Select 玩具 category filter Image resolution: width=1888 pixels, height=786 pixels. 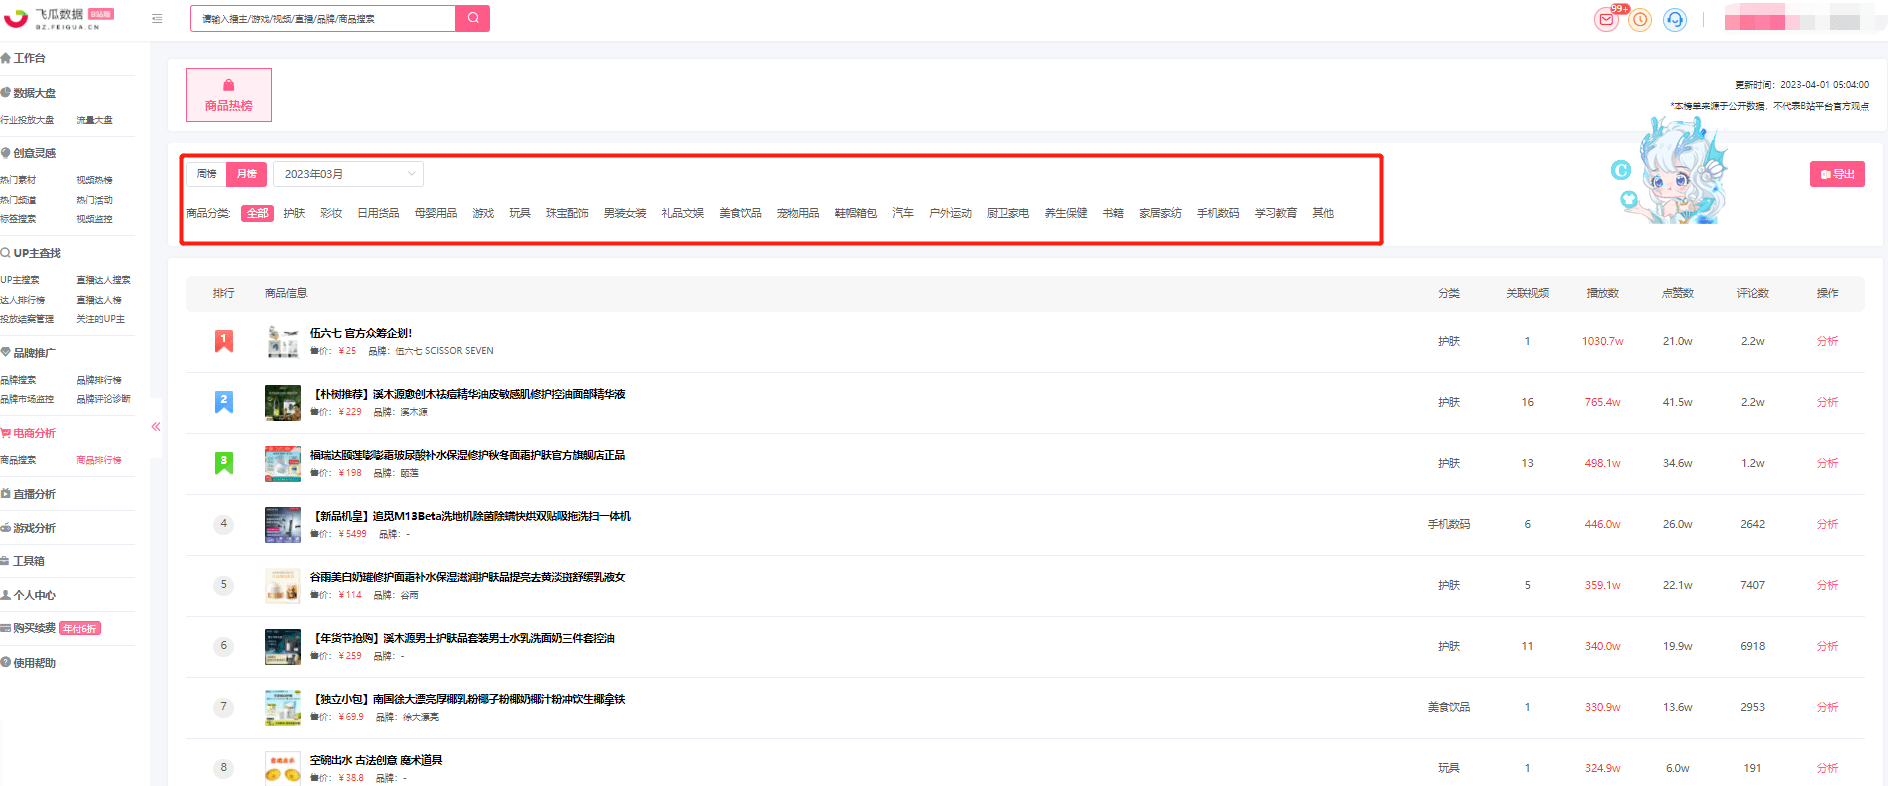[x=520, y=213]
